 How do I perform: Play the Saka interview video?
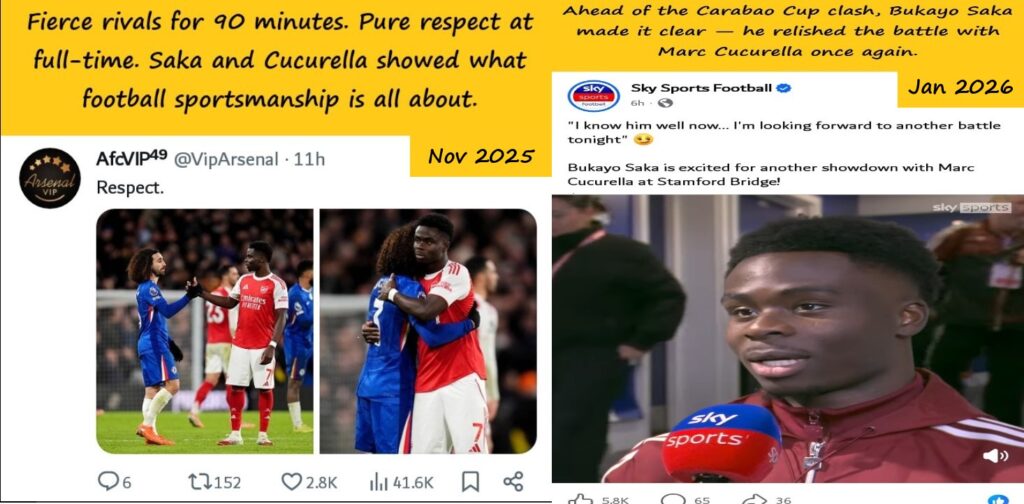point(788,338)
